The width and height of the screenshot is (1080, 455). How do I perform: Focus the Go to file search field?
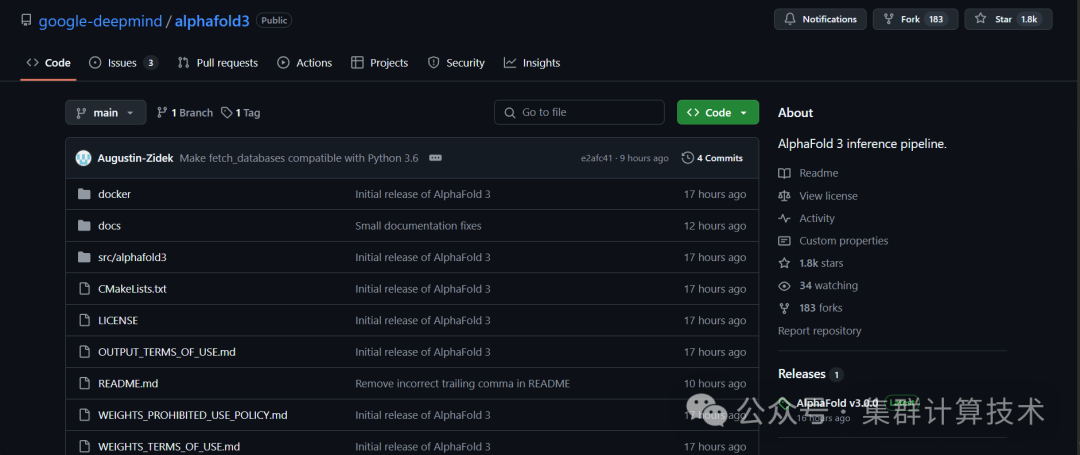(x=579, y=112)
